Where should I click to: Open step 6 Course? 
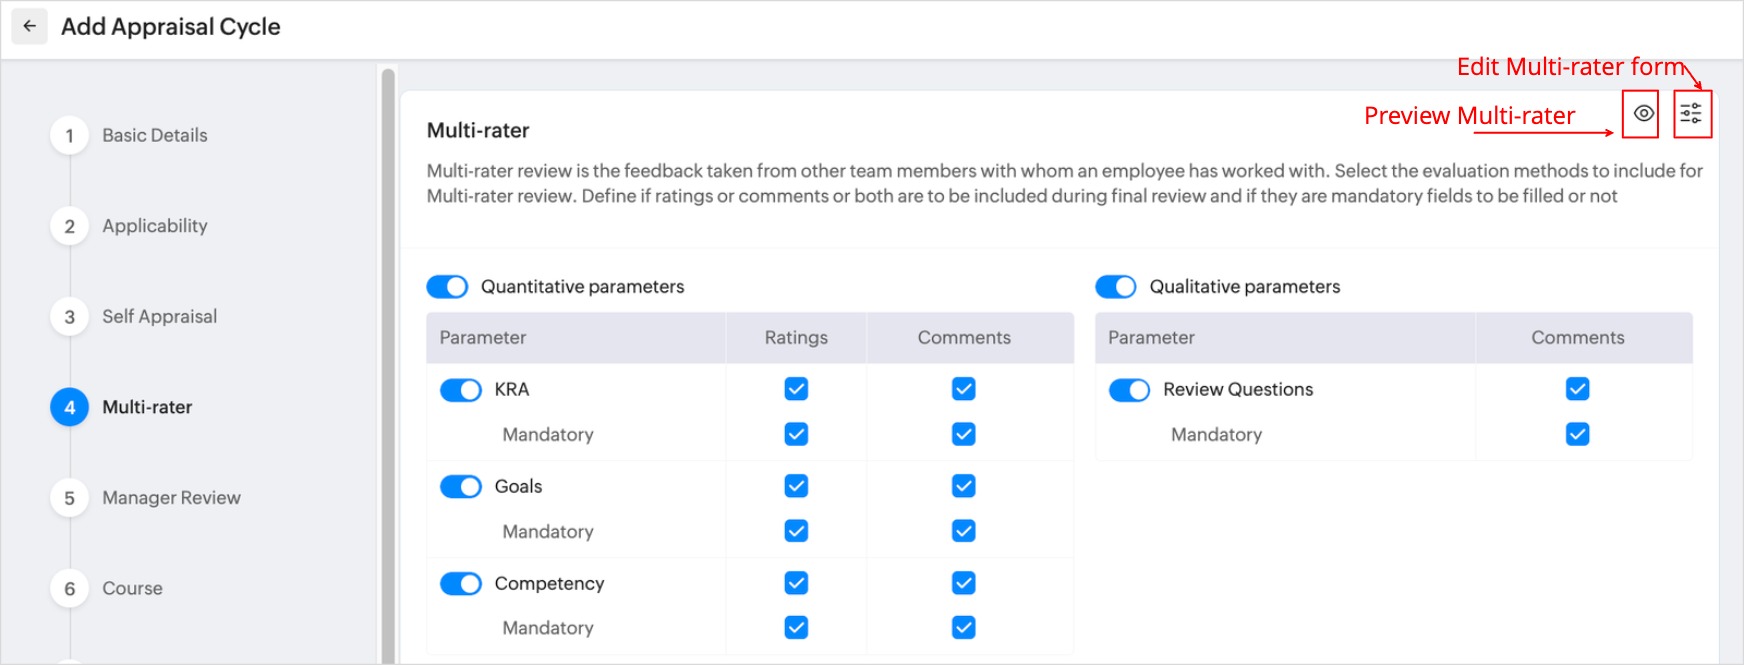point(107,589)
